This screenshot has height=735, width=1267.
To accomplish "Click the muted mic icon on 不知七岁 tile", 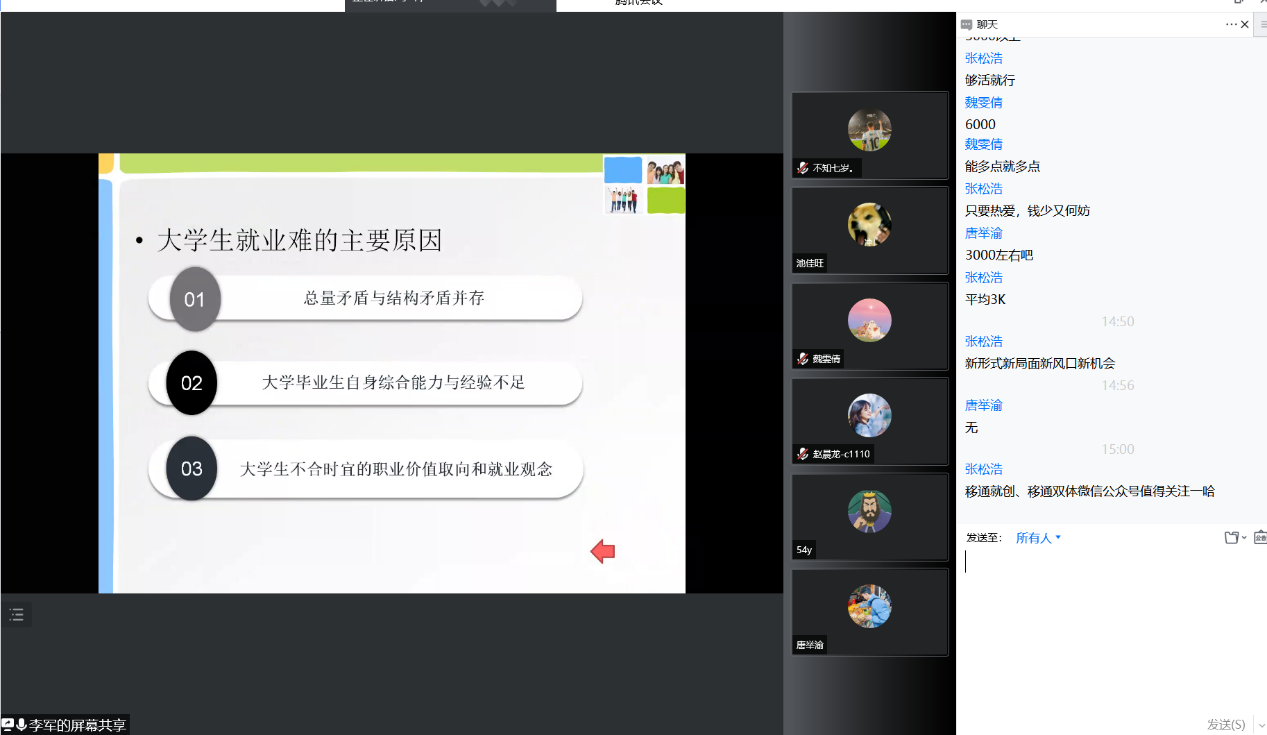I will click(x=802, y=168).
